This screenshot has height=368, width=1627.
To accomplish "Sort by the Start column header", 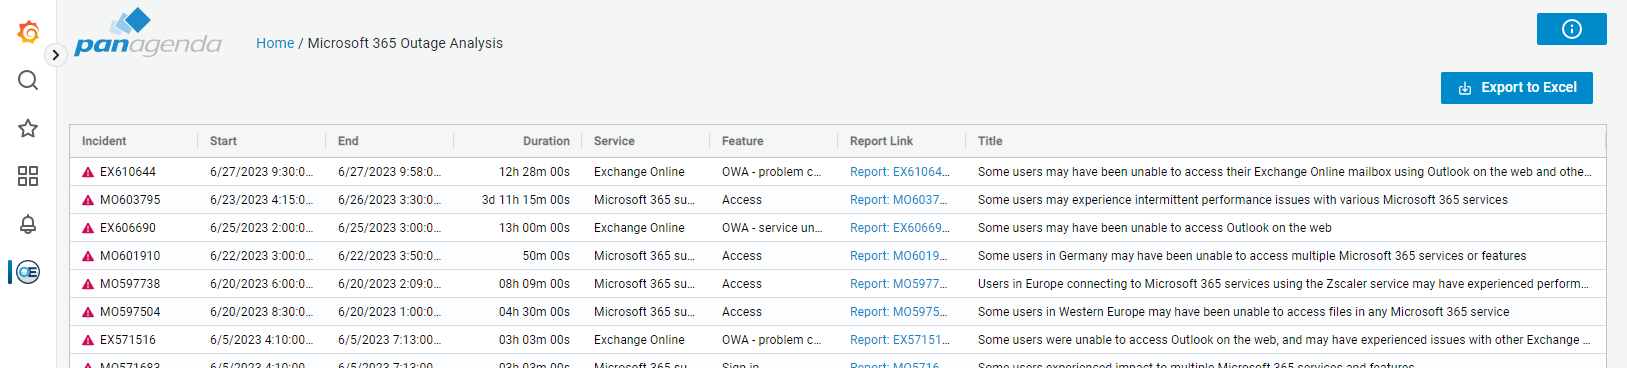I will click(x=223, y=141).
